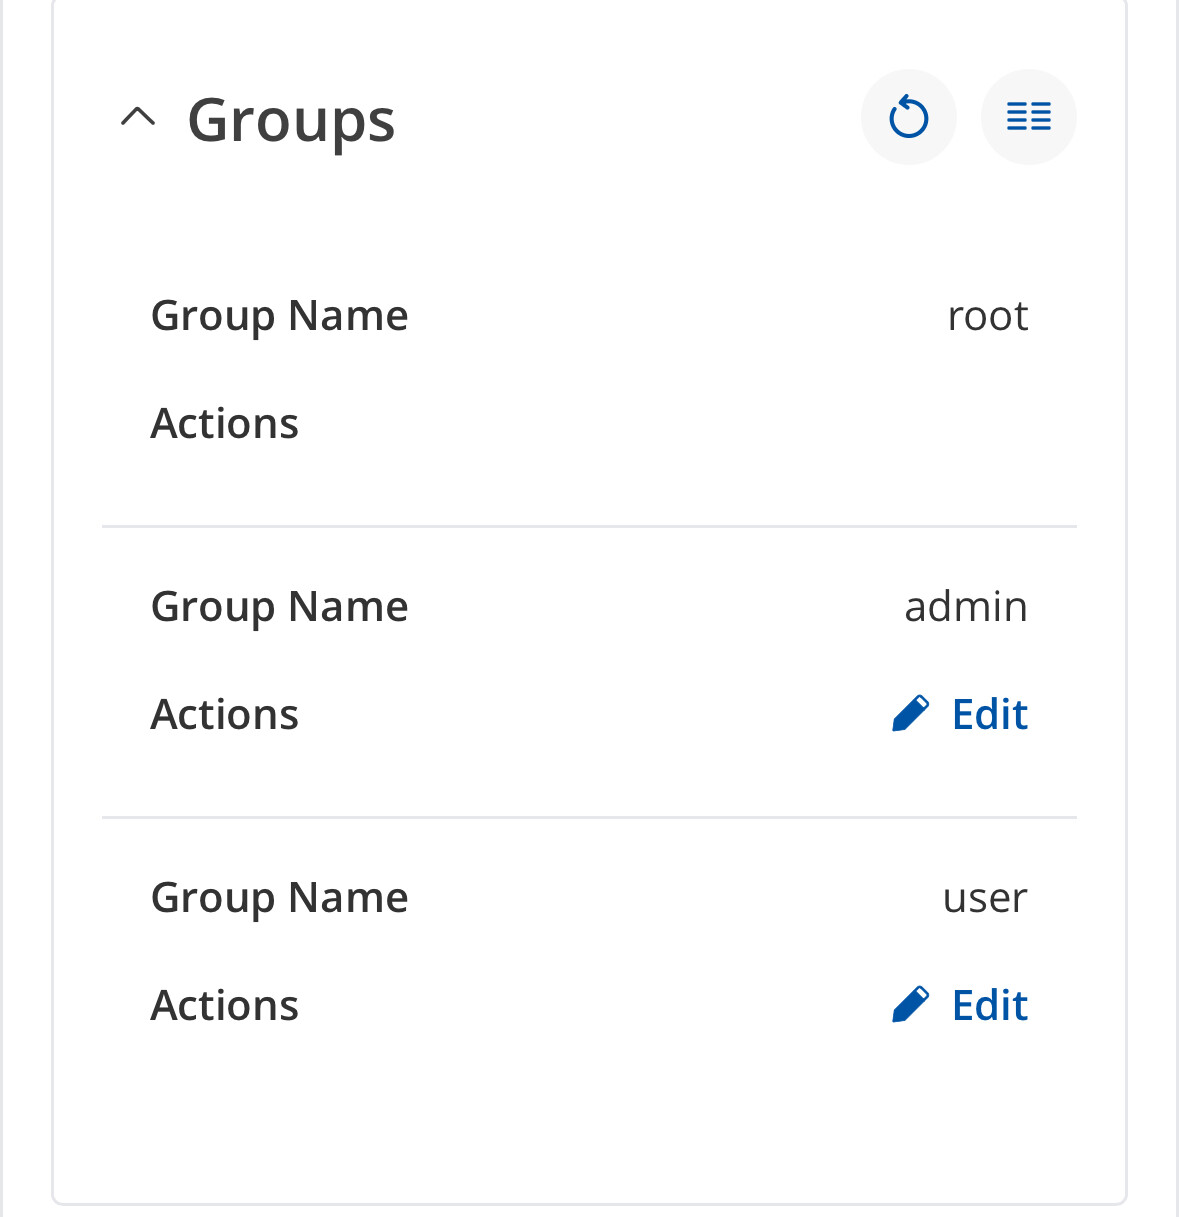Image resolution: width=1179 pixels, height=1217 pixels.
Task: Click the divider between admin and user
Action: tap(589, 817)
